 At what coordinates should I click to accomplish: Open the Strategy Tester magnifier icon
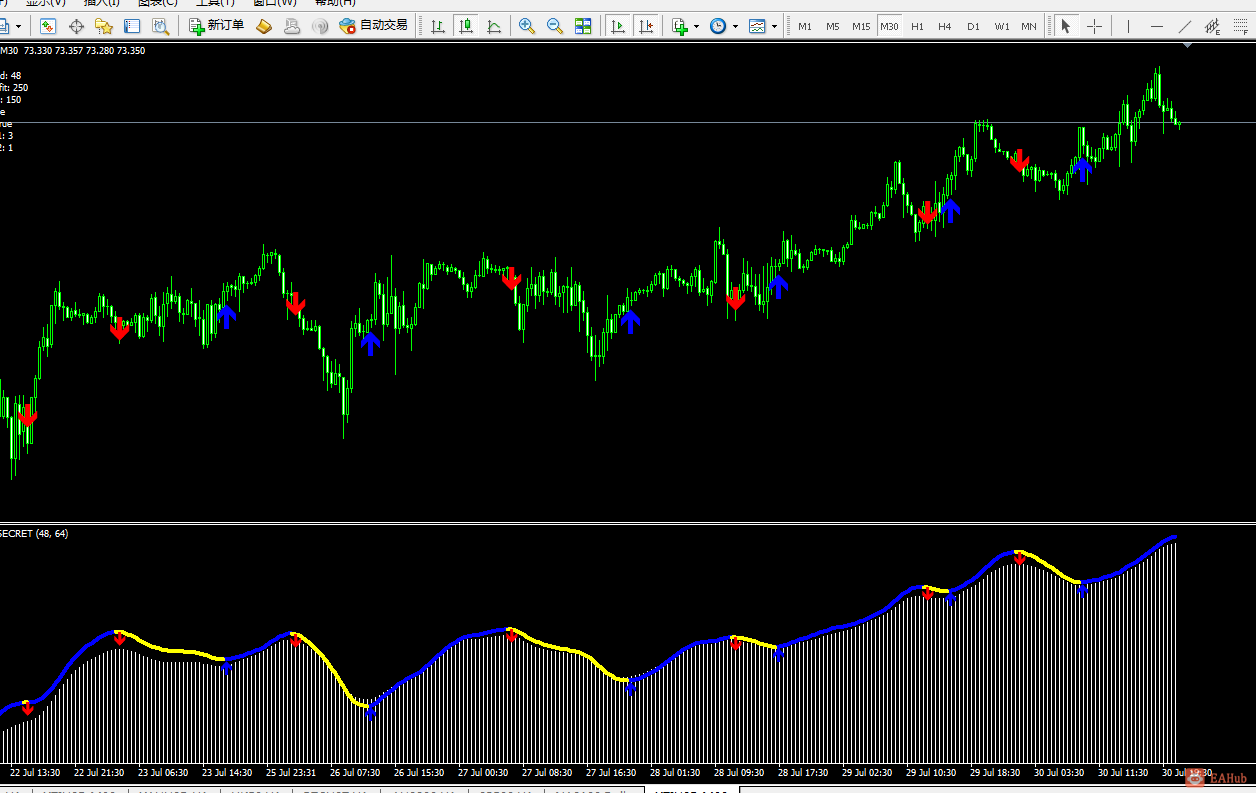point(160,26)
